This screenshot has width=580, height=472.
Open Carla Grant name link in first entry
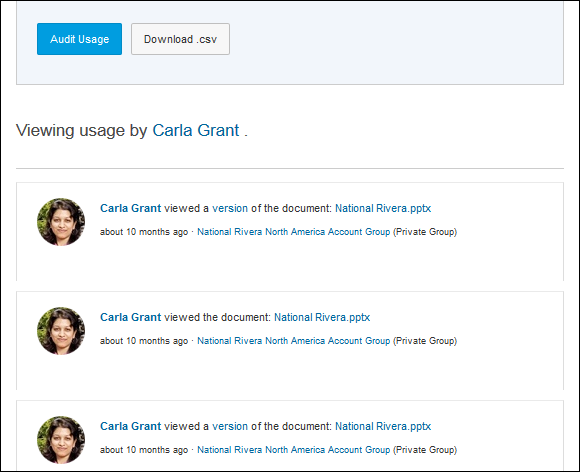coord(131,208)
